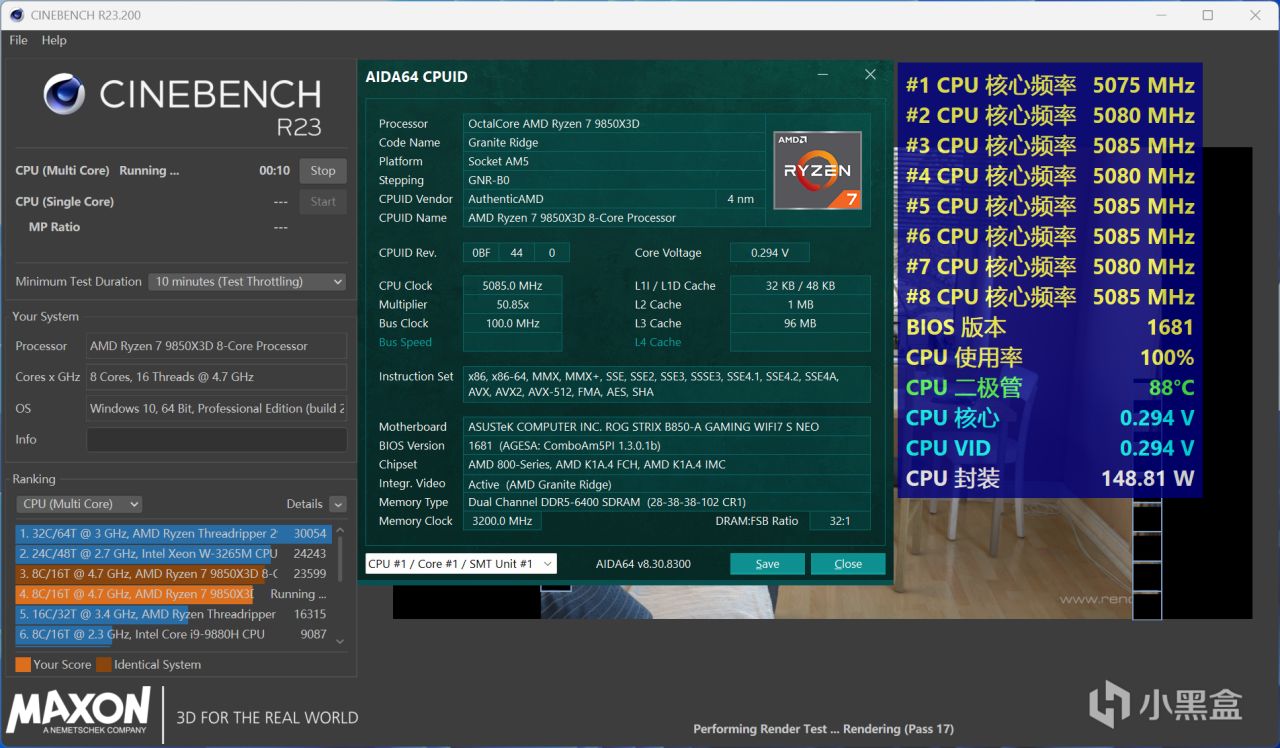The height and width of the screenshot is (748, 1280).
Task: Select the ranking entry marked Running
Action: [173, 594]
